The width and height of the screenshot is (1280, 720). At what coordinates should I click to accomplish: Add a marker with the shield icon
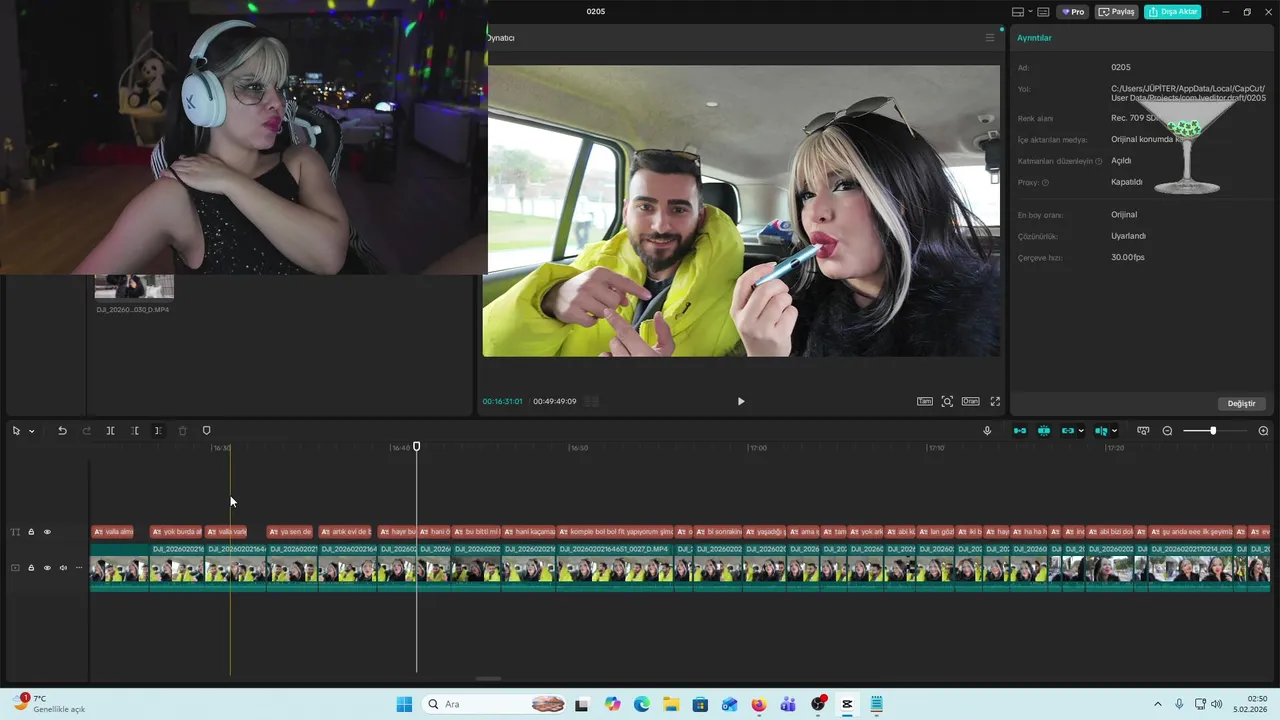207,431
